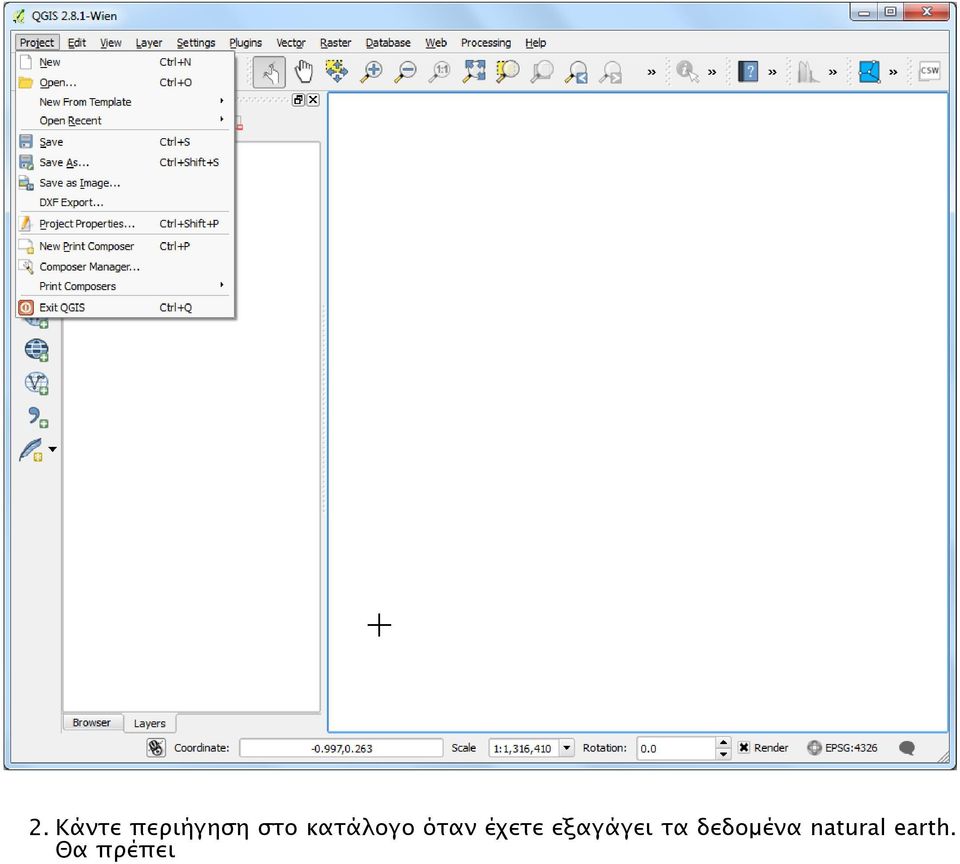Choose New Print Composer entry
This screenshot has width=960, height=864.
[125, 246]
